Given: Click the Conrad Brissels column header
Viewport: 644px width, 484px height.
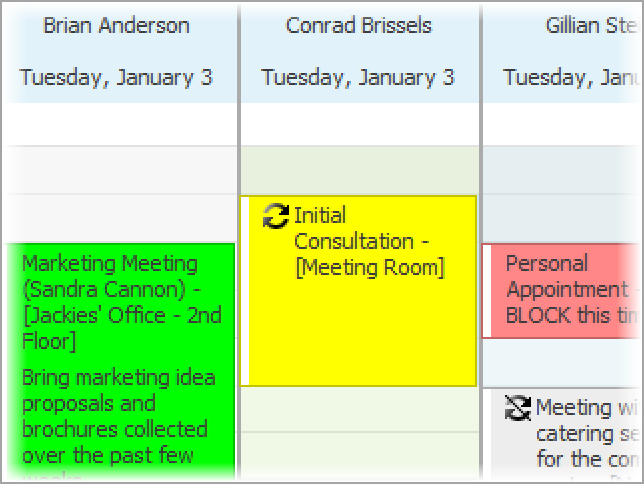Looking at the screenshot, I should tap(359, 25).
